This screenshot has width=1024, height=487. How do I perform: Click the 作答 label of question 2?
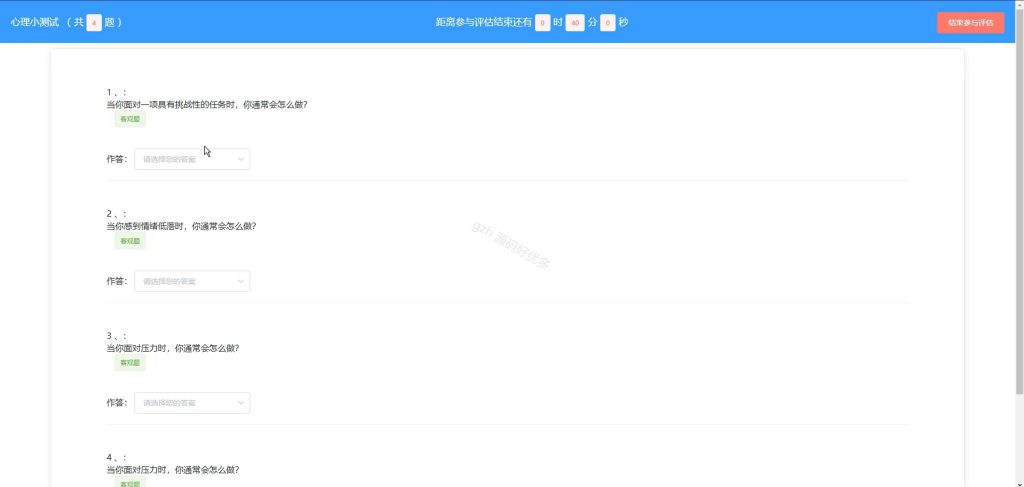tap(117, 281)
